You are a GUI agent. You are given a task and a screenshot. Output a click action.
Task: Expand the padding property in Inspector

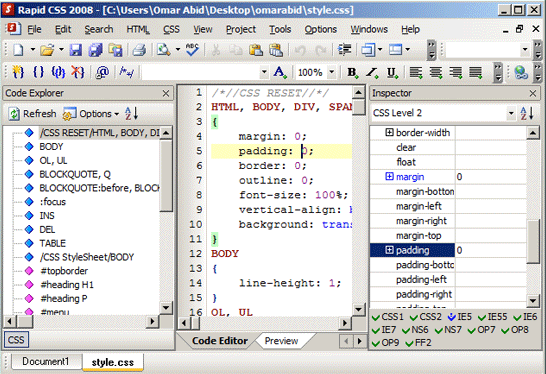pos(389,250)
